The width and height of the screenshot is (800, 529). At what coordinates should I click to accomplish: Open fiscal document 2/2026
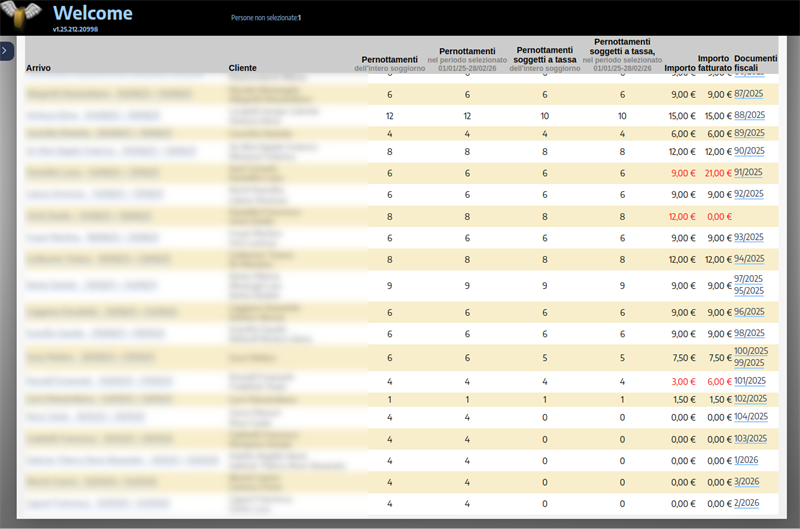click(746, 503)
